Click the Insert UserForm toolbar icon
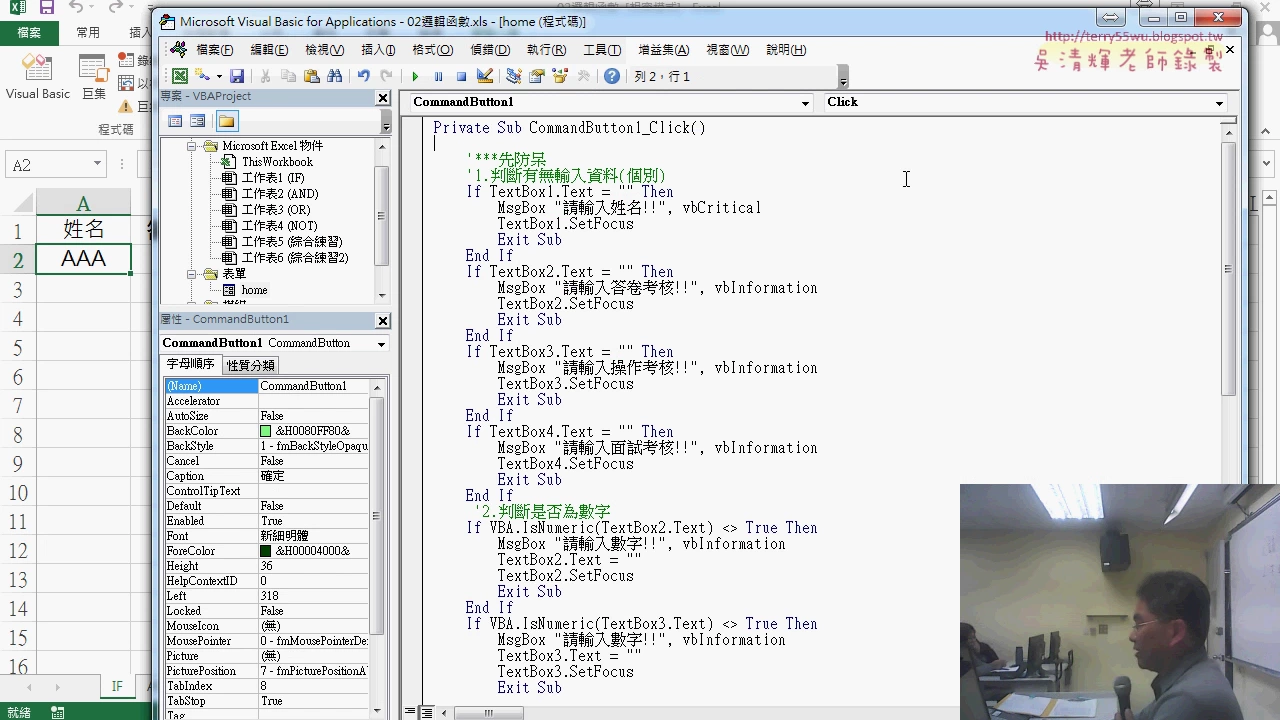 pyautogui.click(x=203, y=76)
